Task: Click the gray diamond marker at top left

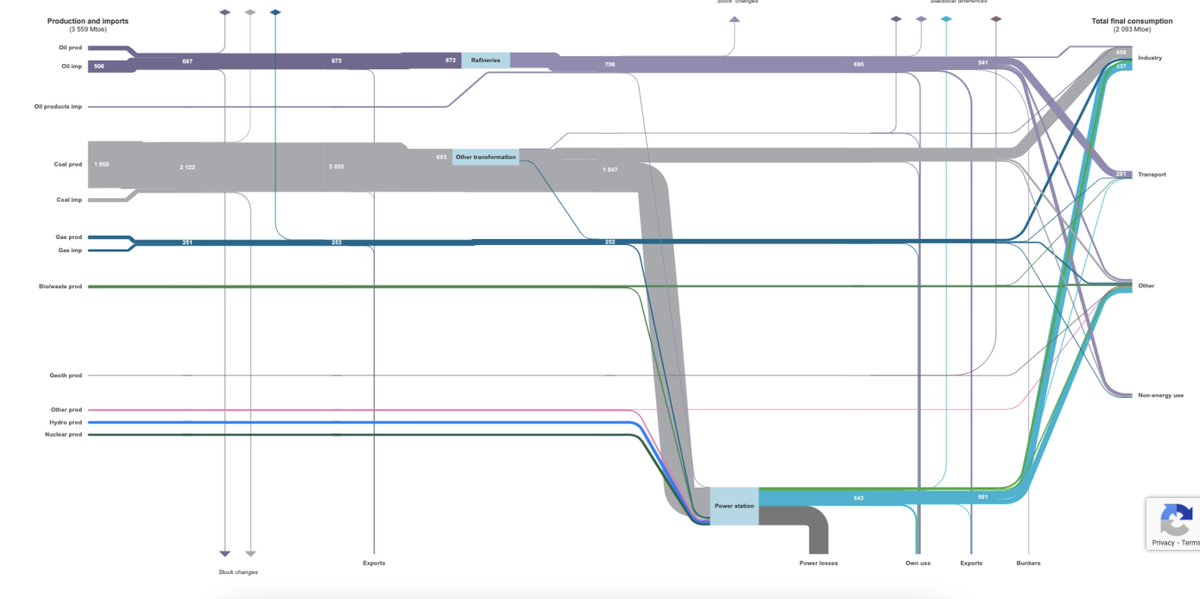Action: point(250,13)
